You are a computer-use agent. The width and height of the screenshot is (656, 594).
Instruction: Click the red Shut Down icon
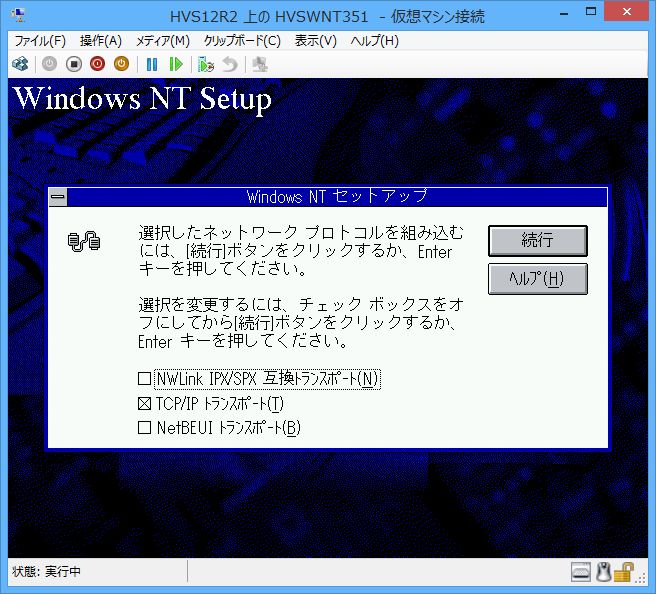pyautogui.click(x=97, y=64)
